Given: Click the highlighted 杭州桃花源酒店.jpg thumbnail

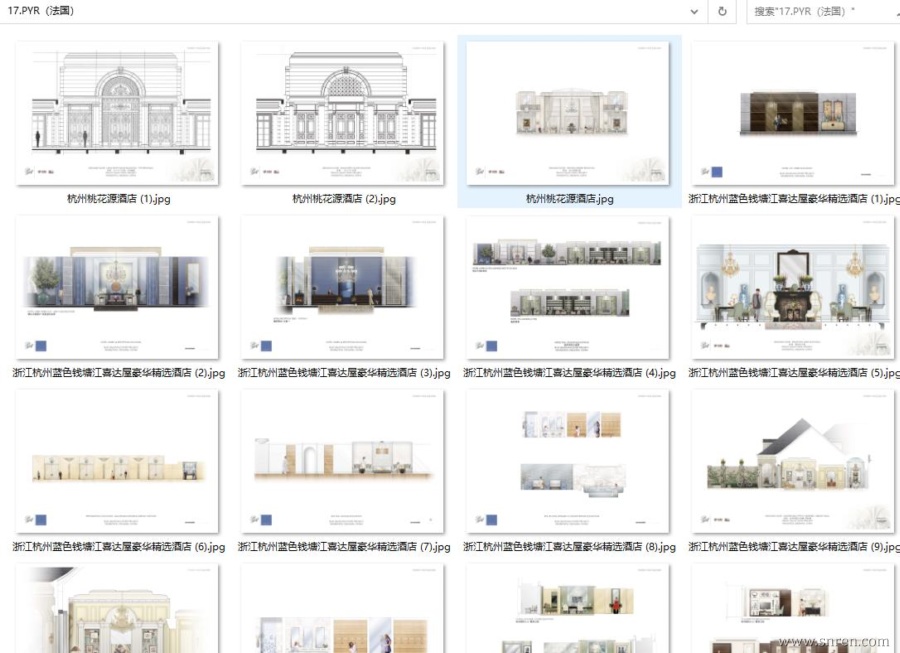Looking at the screenshot, I should coord(568,113).
